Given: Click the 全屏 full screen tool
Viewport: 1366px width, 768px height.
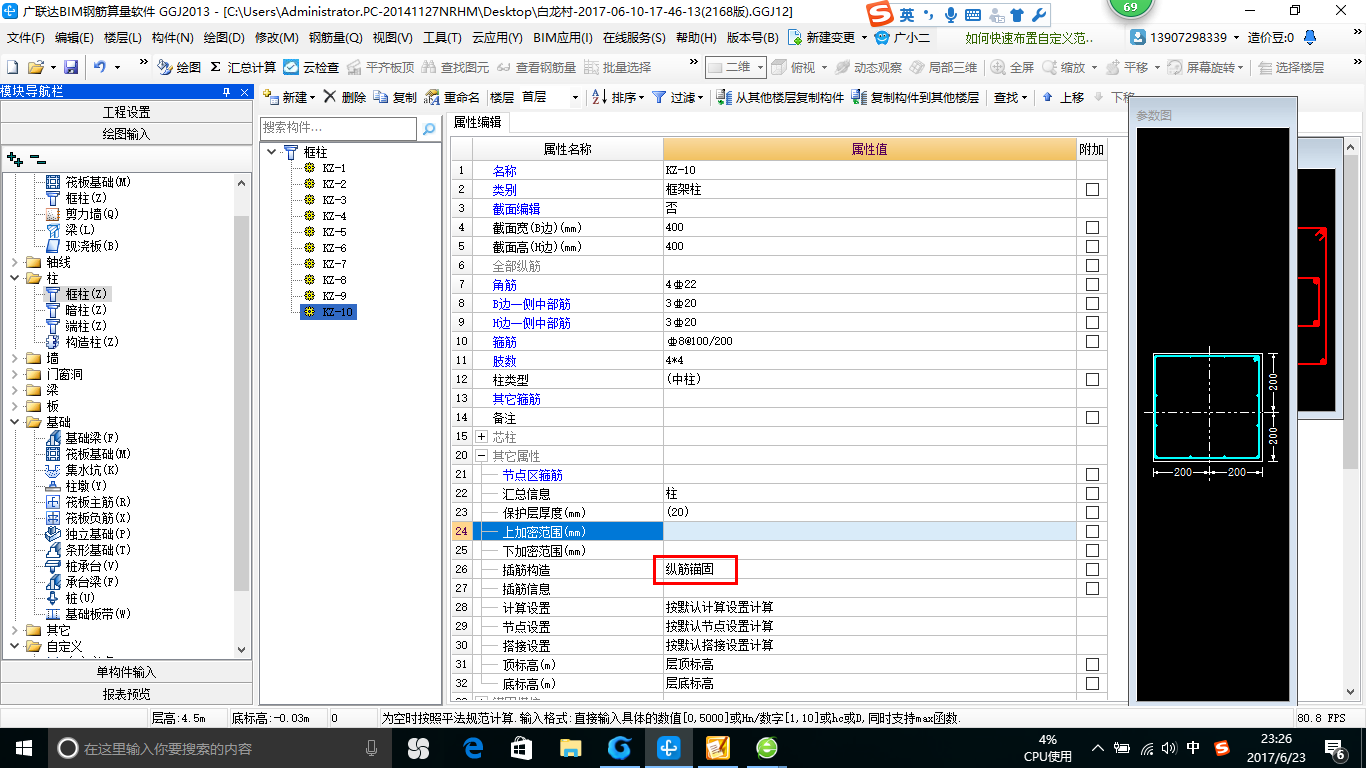Looking at the screenshot, I should point(1012,67).
